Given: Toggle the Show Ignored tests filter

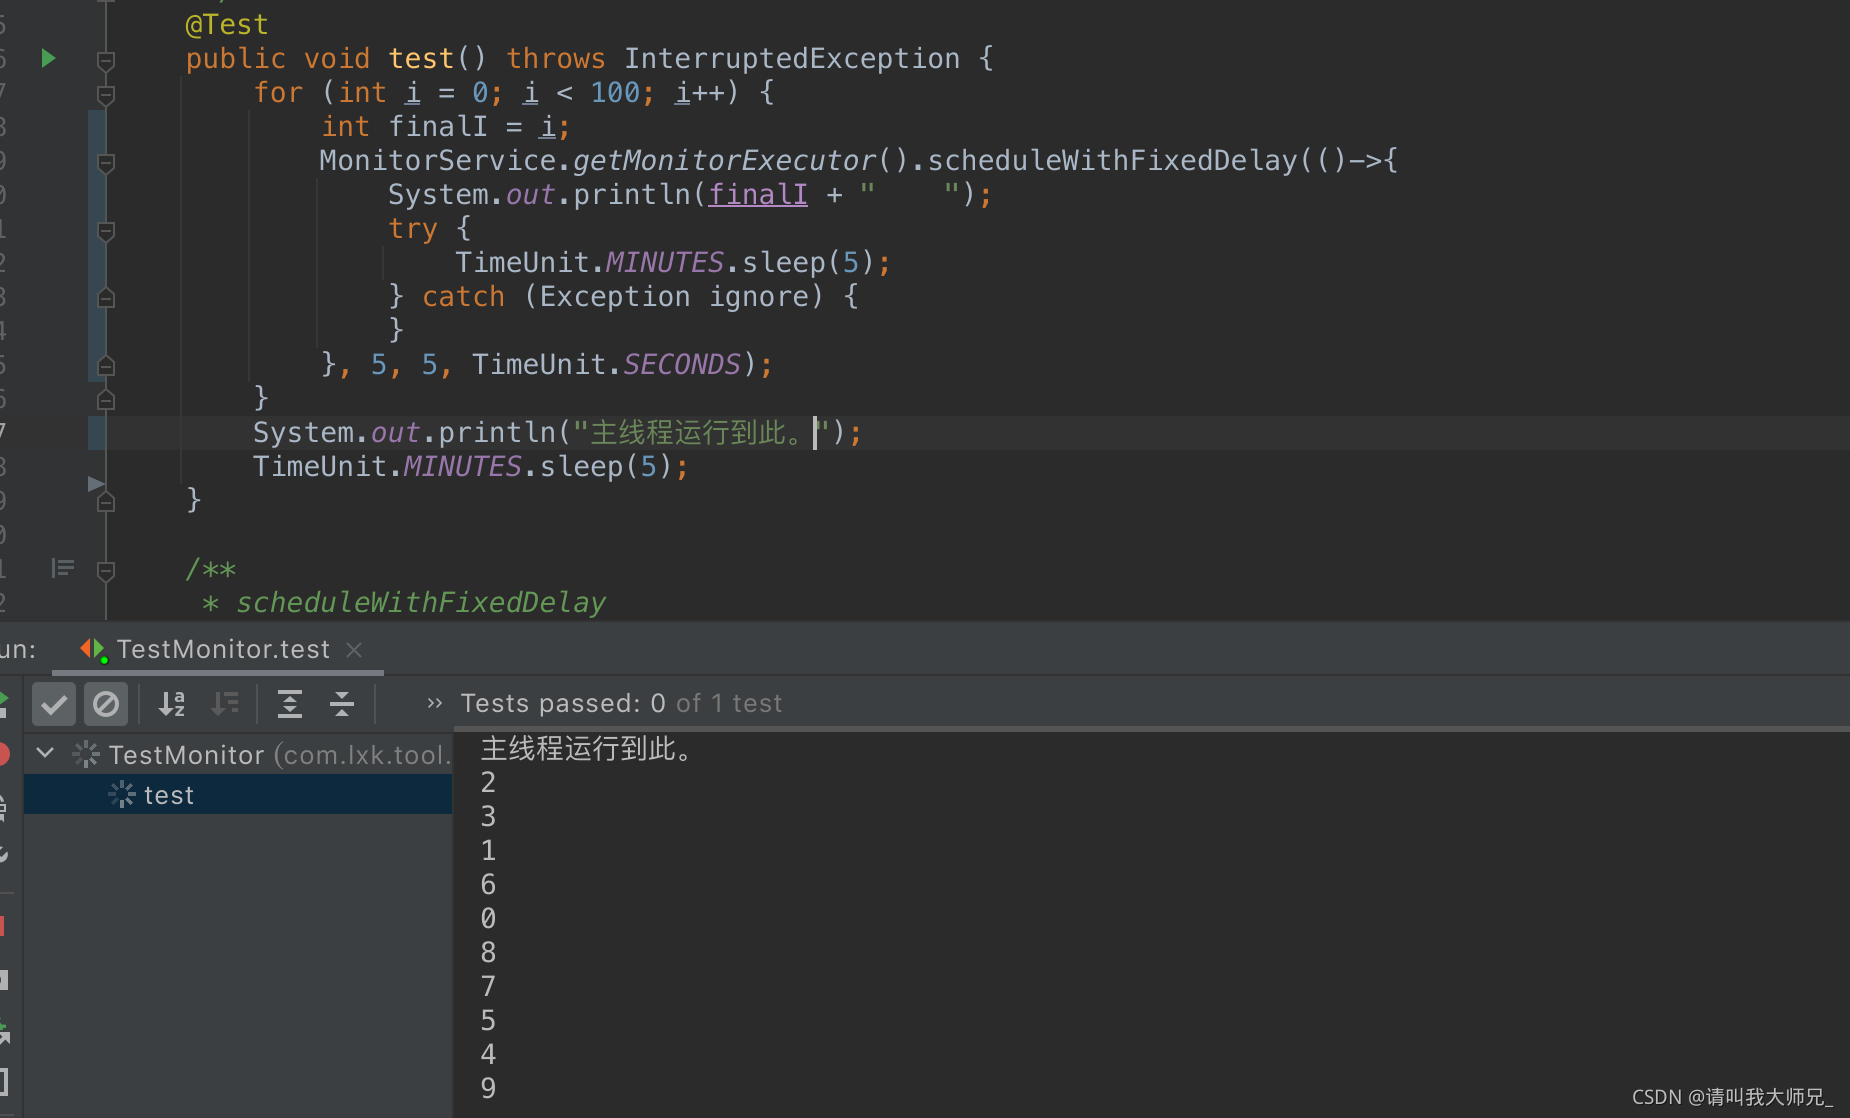Looking at the screenshot, I should [106, 703].
